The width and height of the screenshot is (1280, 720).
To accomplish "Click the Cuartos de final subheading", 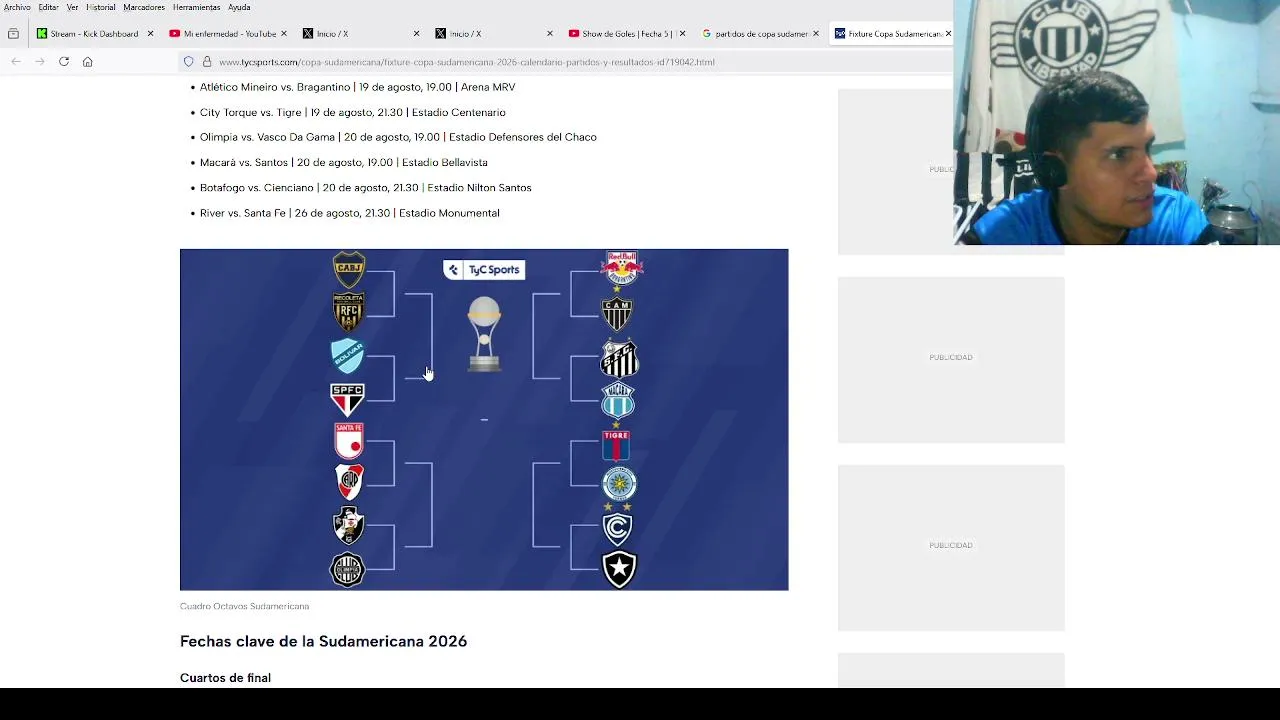I will click(225, 678).
